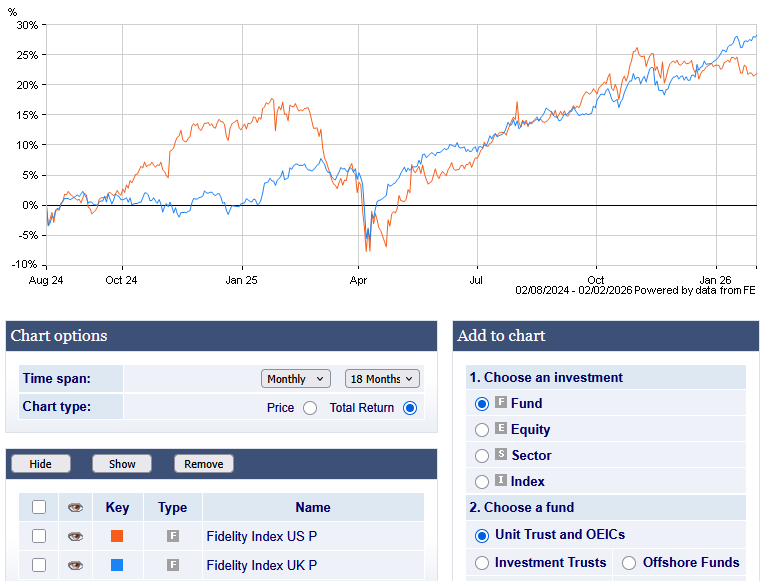Open the Monthly time span dropdown
The image size is (776, 581).
pos(296,379)
